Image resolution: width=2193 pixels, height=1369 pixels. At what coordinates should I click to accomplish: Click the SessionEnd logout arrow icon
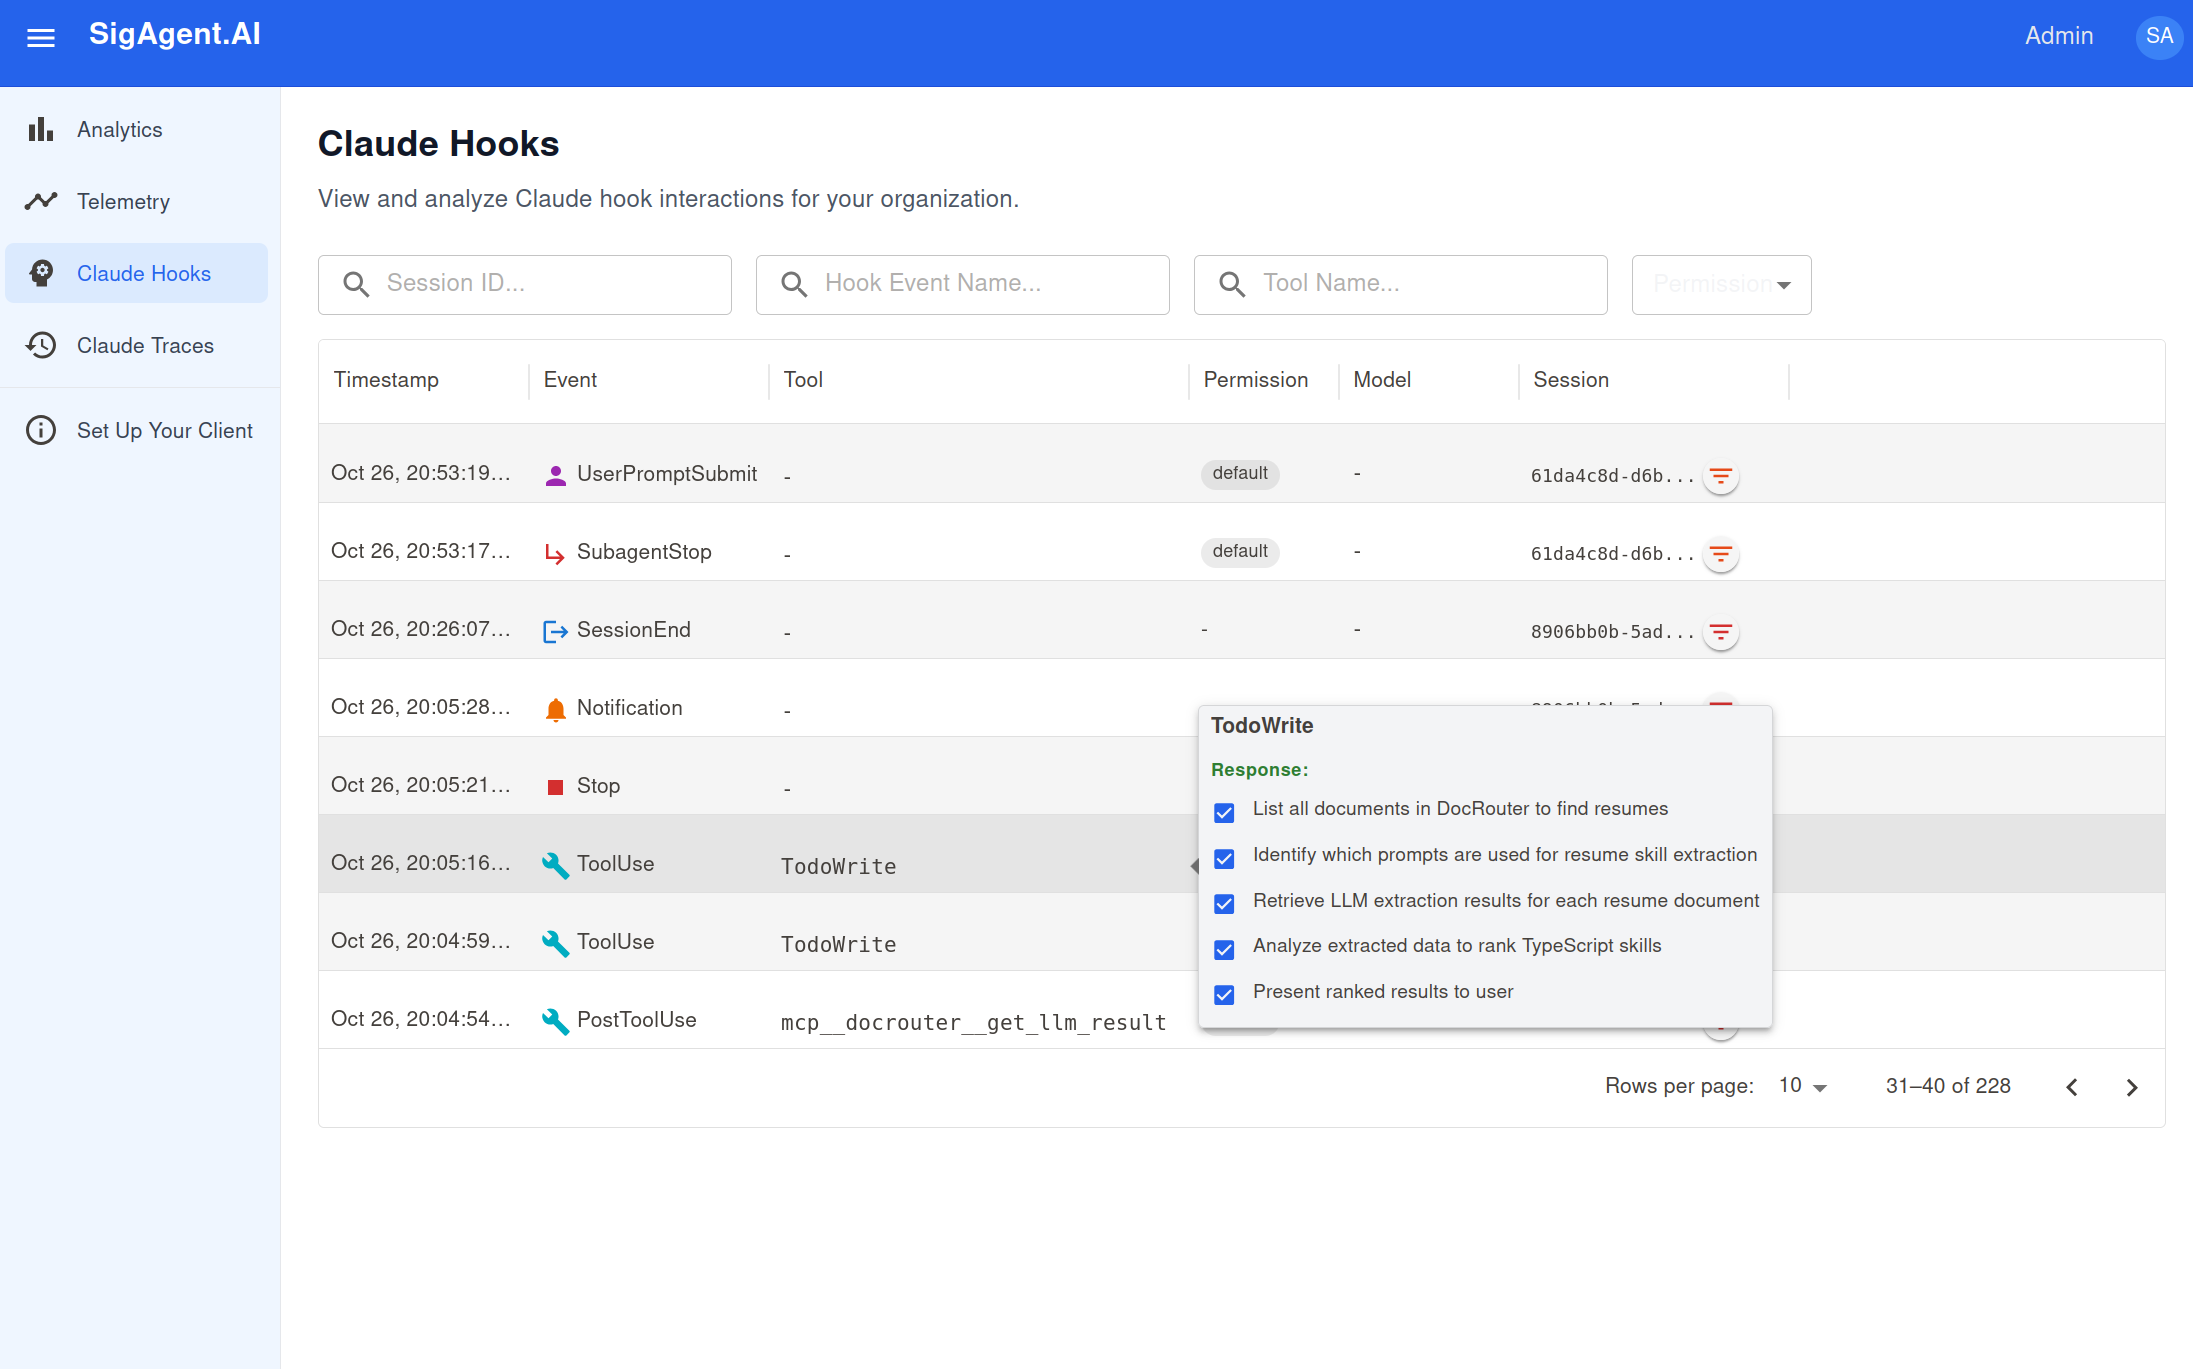554,630
